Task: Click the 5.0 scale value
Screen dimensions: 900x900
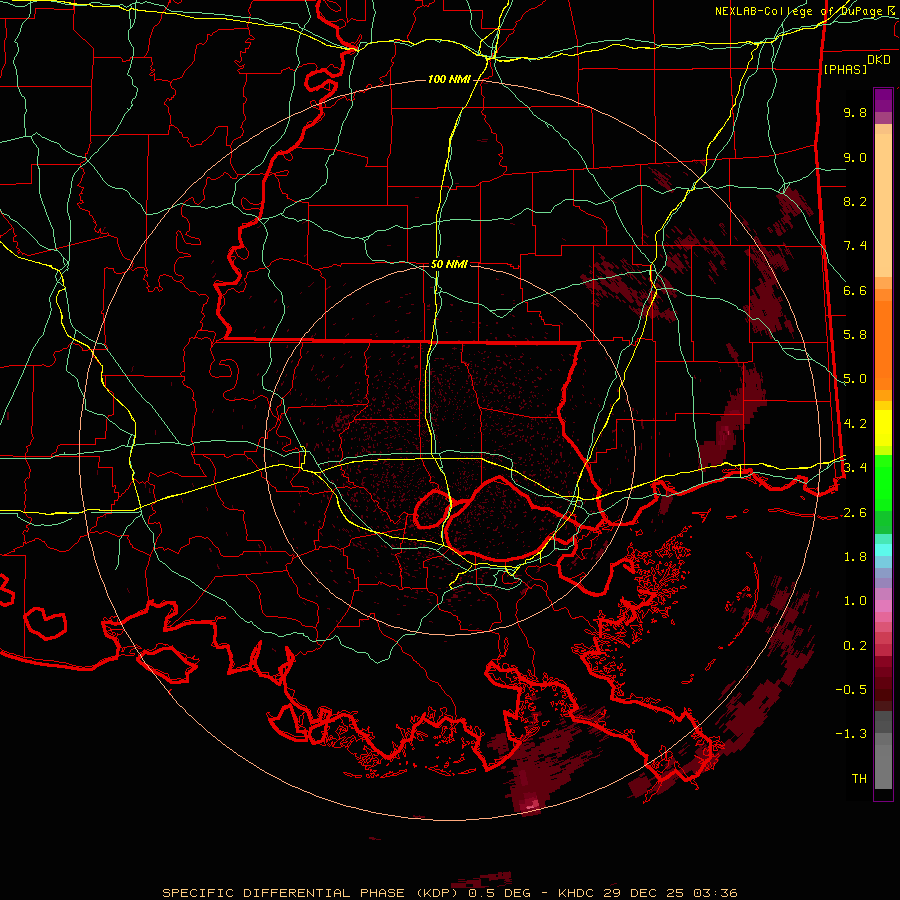Action: (855, 379)
